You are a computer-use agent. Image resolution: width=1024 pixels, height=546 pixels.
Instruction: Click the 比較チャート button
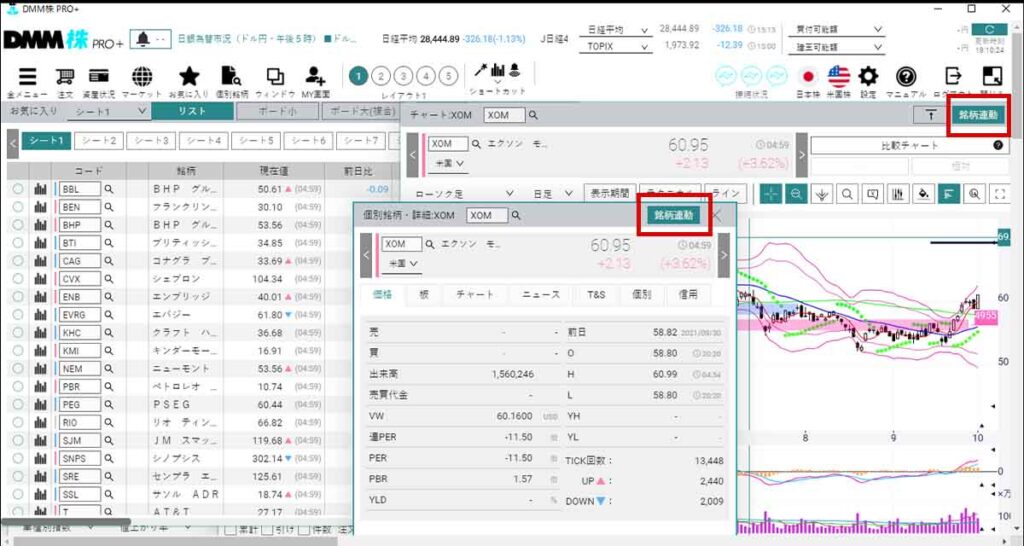tap(910, 146)
